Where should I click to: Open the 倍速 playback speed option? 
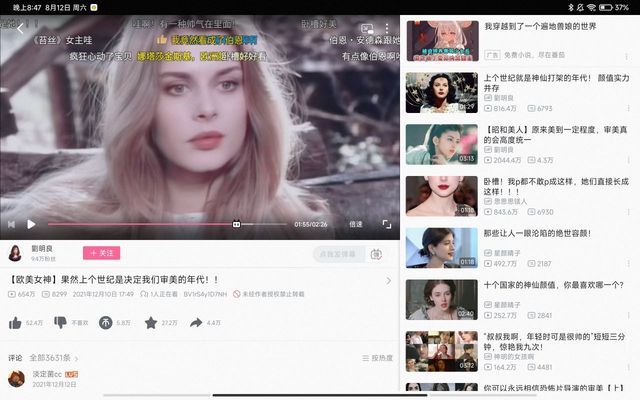(x=356, y=224)
